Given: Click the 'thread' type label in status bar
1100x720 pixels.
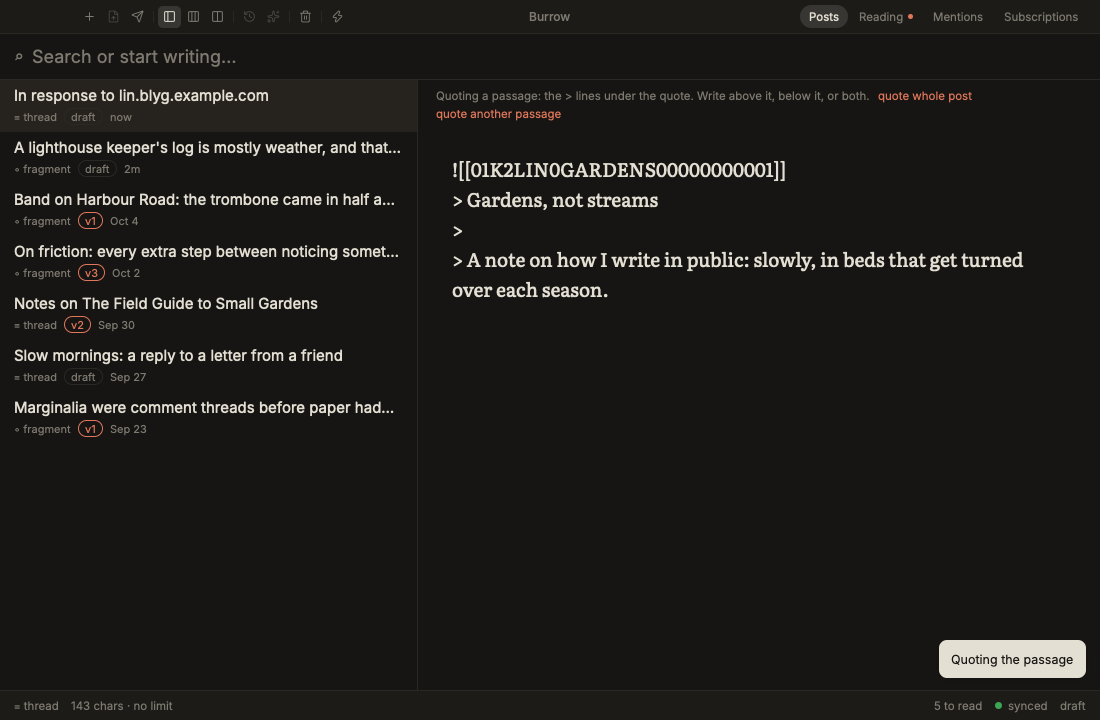Looking at the screenshot, I should click(36, 706).
